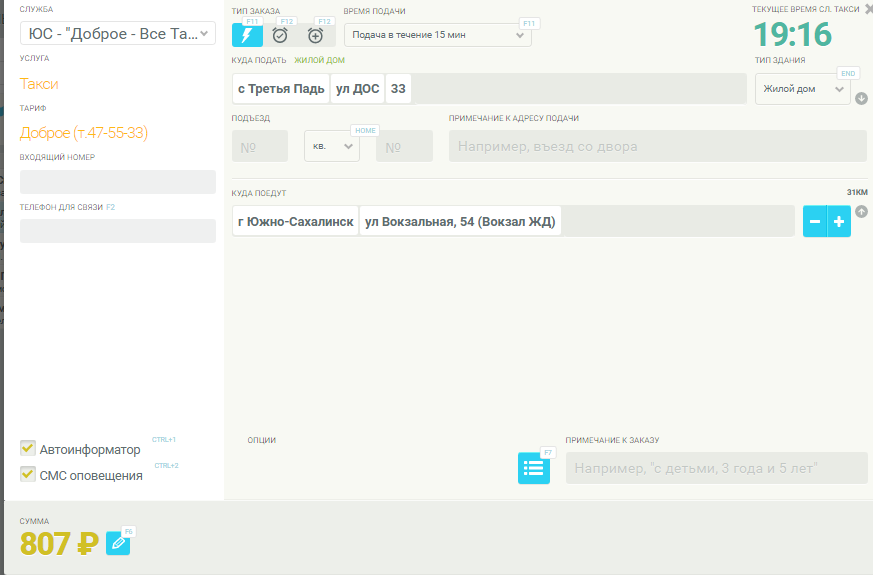Open the кв. apartment type dropdown
Viewport: 873px width, 575px height.
(x=331, y=146)
